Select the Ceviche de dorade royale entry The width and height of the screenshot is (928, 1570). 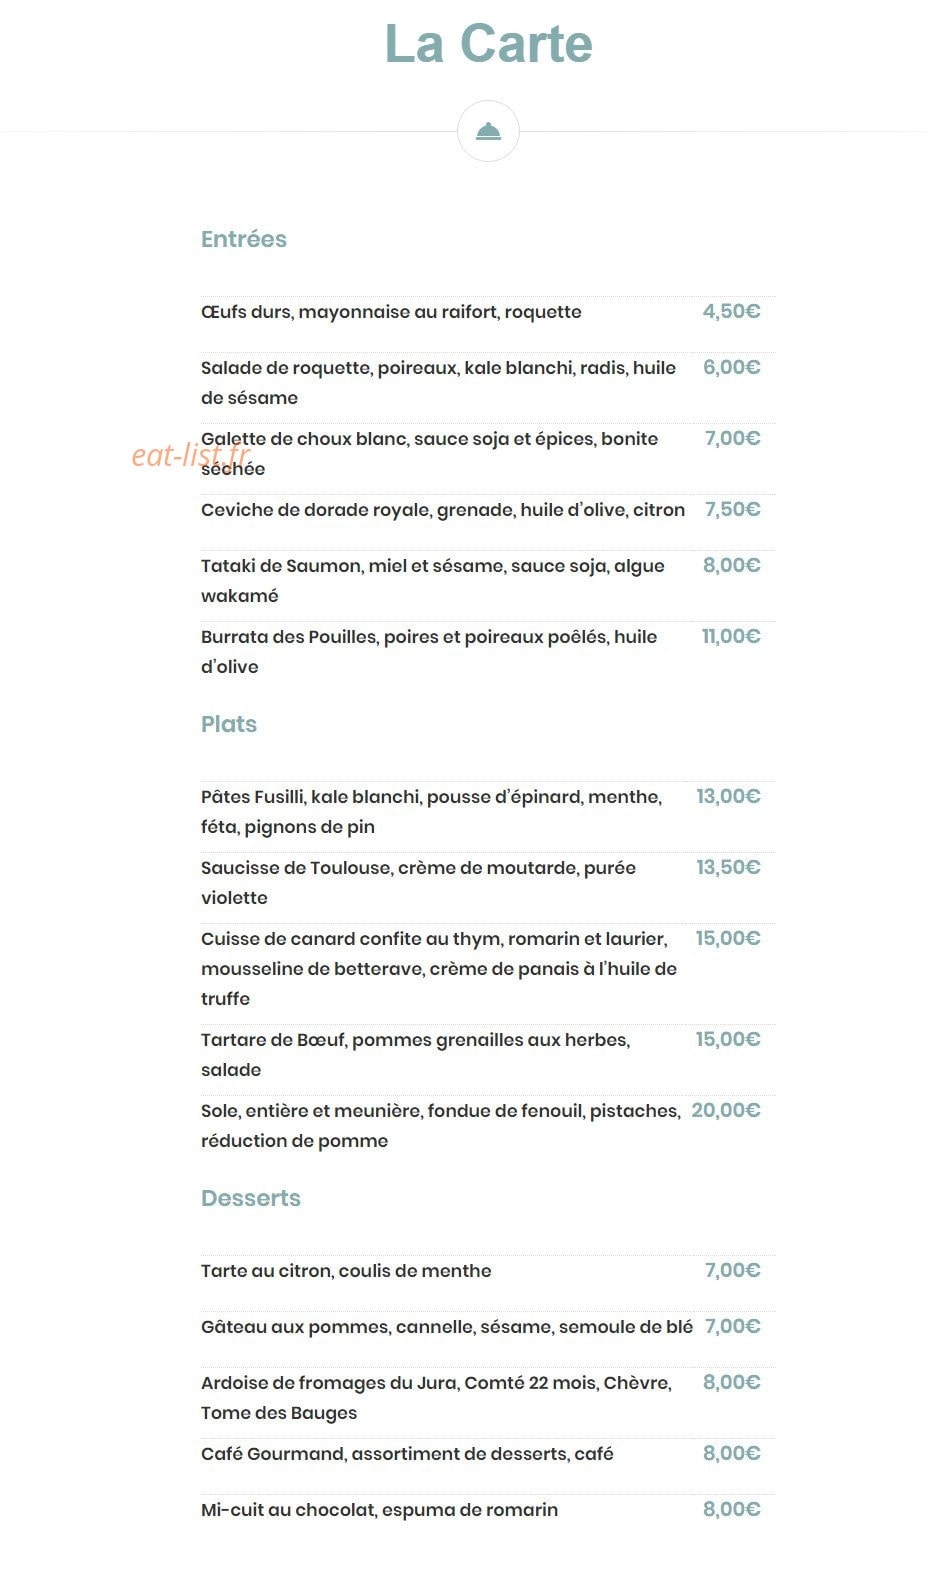[443, 510]
